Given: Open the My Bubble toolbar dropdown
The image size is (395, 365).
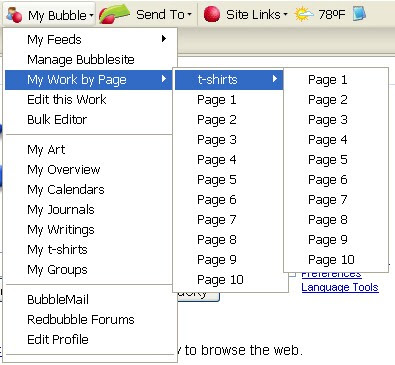Looking at the screenshot, I should point(49,15).
